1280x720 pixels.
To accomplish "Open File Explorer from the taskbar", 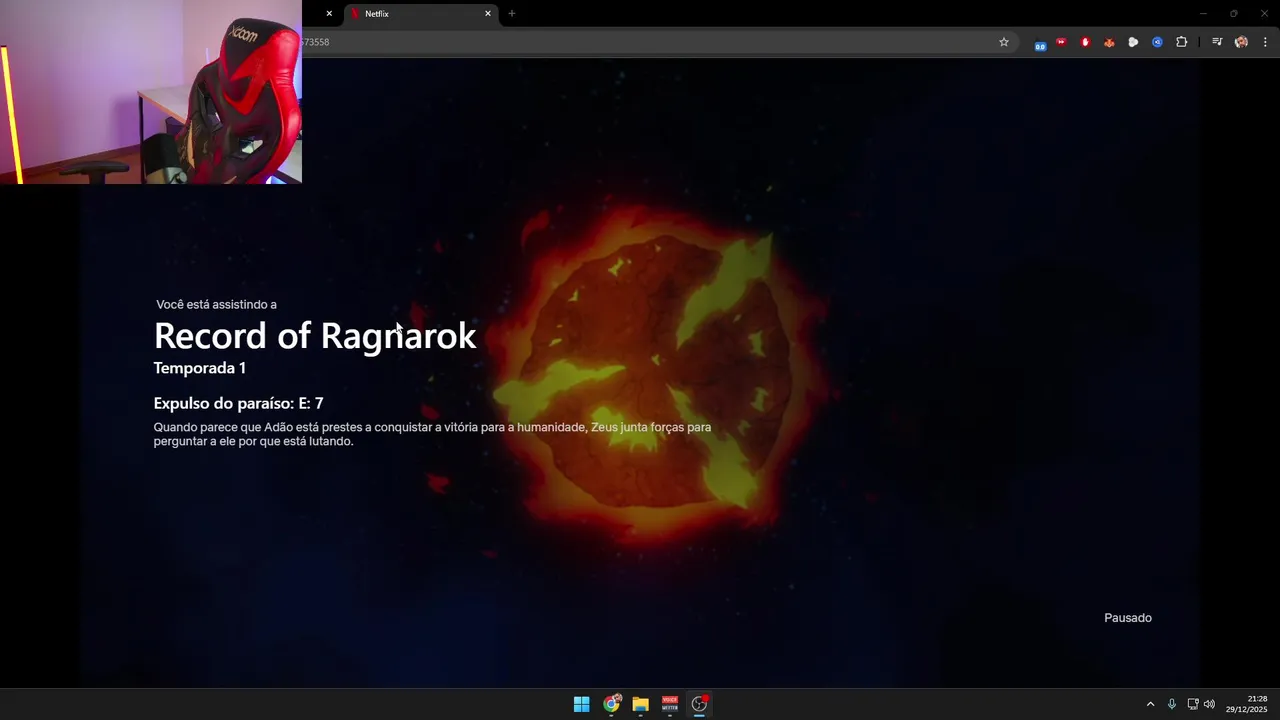I will (x=640, y=704).
